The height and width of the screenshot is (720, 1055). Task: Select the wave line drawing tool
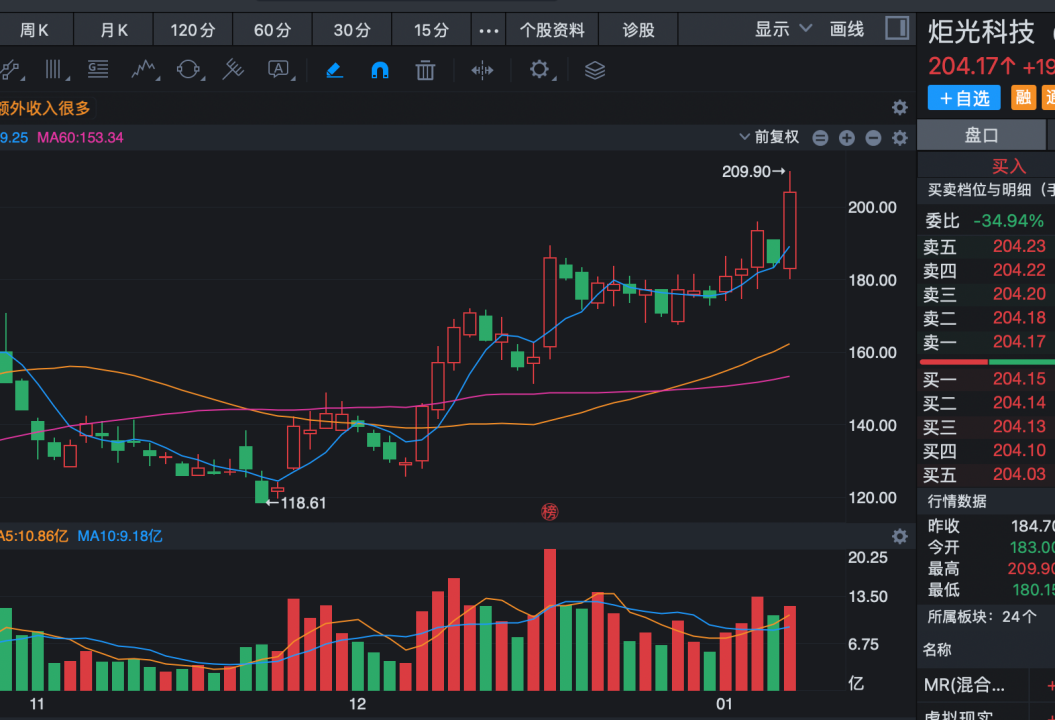tap(144, 70)
